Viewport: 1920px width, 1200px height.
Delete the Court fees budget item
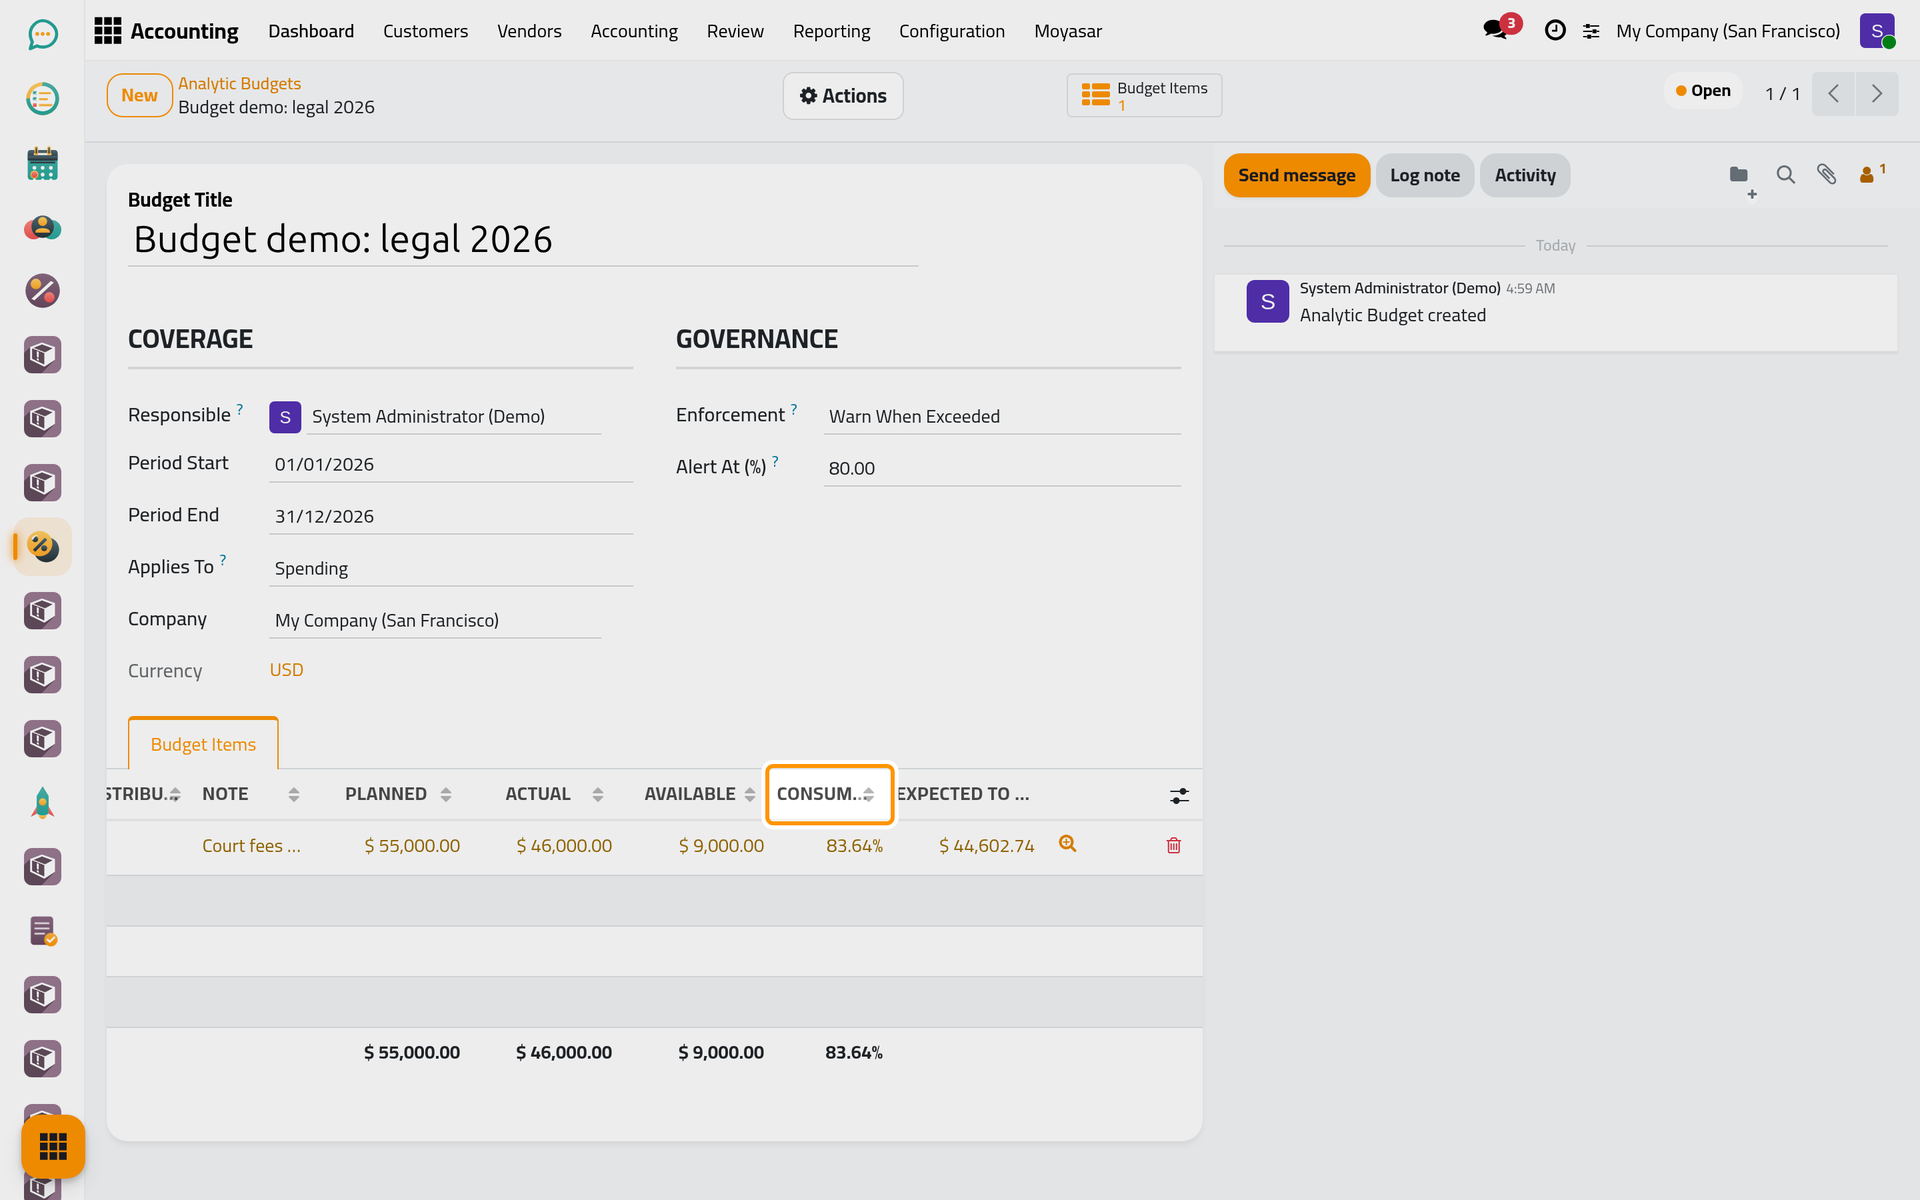(x=1174, y=846)
